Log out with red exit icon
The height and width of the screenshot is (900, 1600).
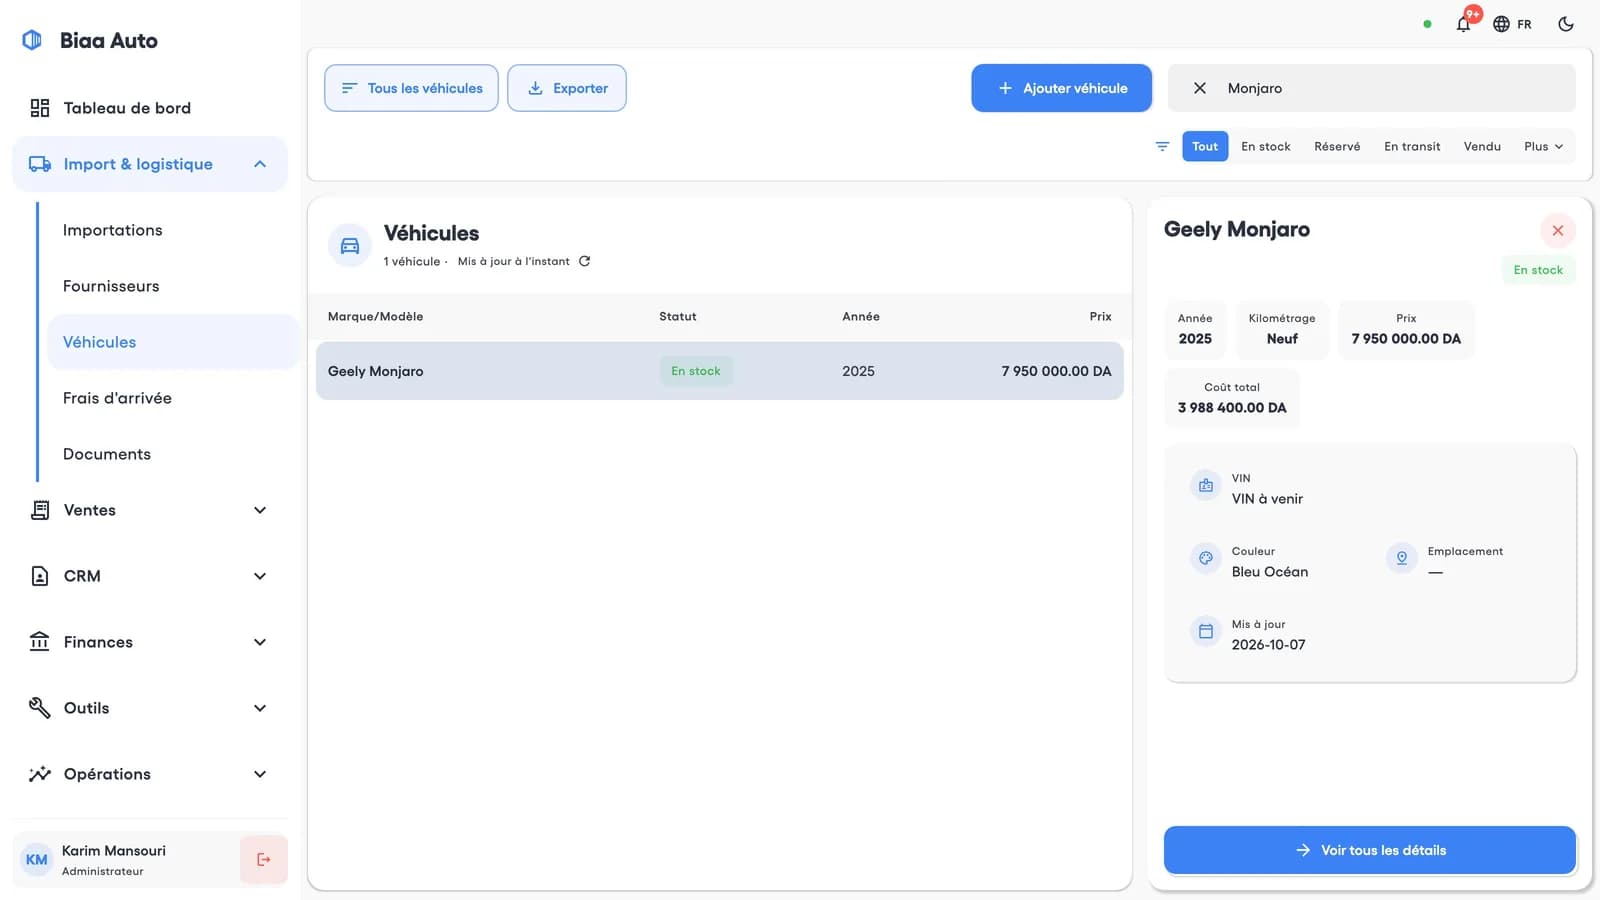pos(264,859)
